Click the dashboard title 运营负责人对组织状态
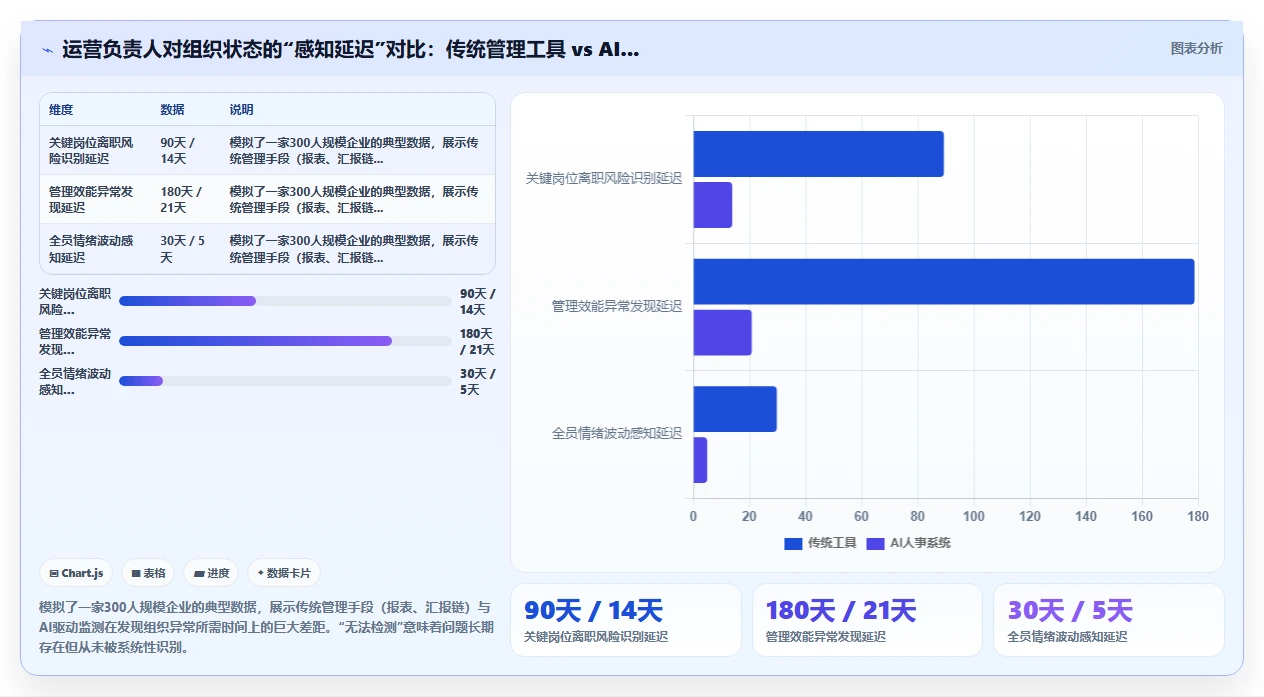The height and width of the screenshot is (697, 1264). pos(350,49)
